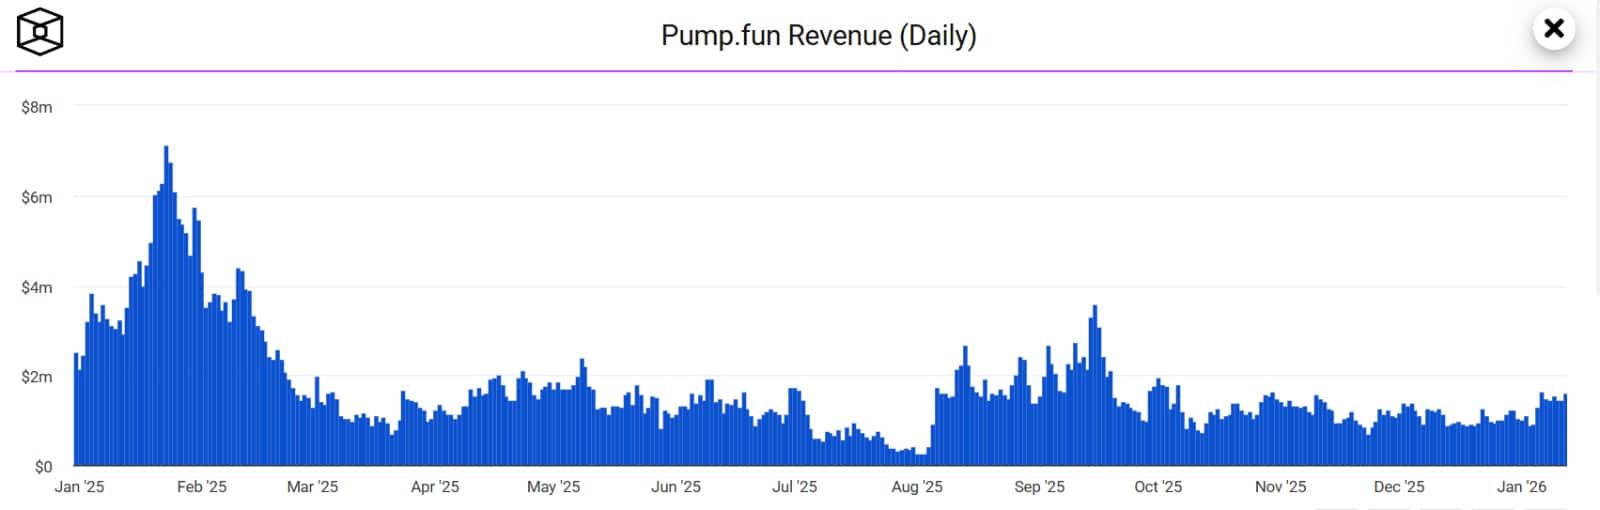Select the Nov '25 x-axis label
Screen dimensions: 1600x510
[x=1280, y=487]
